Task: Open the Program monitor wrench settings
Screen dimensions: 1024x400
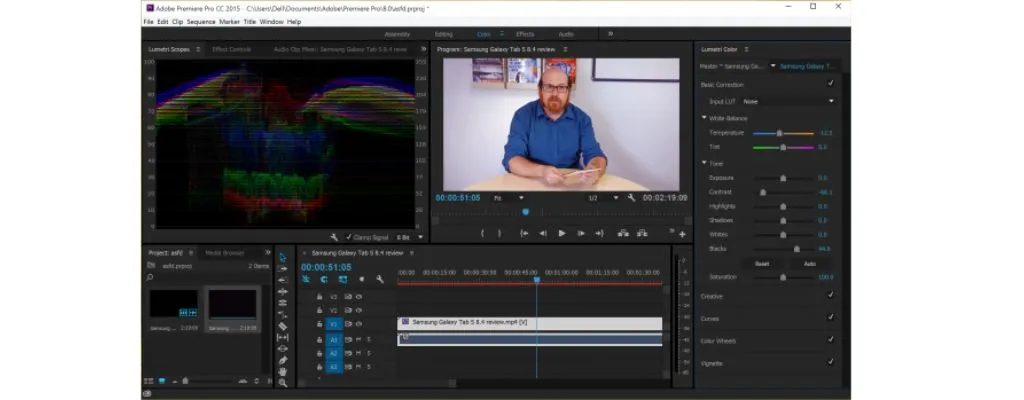Action: tap(632, 197)
